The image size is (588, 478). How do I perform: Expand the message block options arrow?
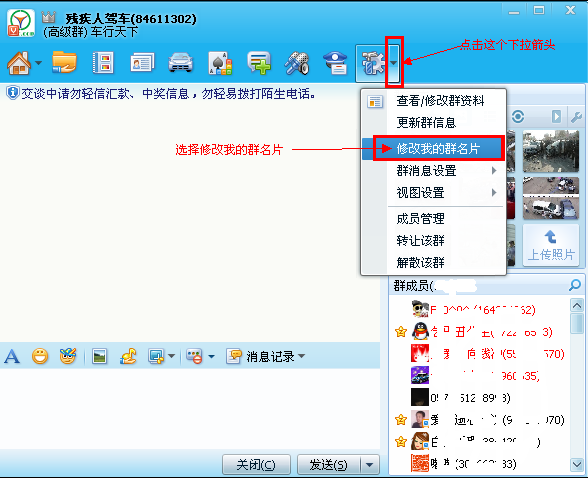click(212, 356)
